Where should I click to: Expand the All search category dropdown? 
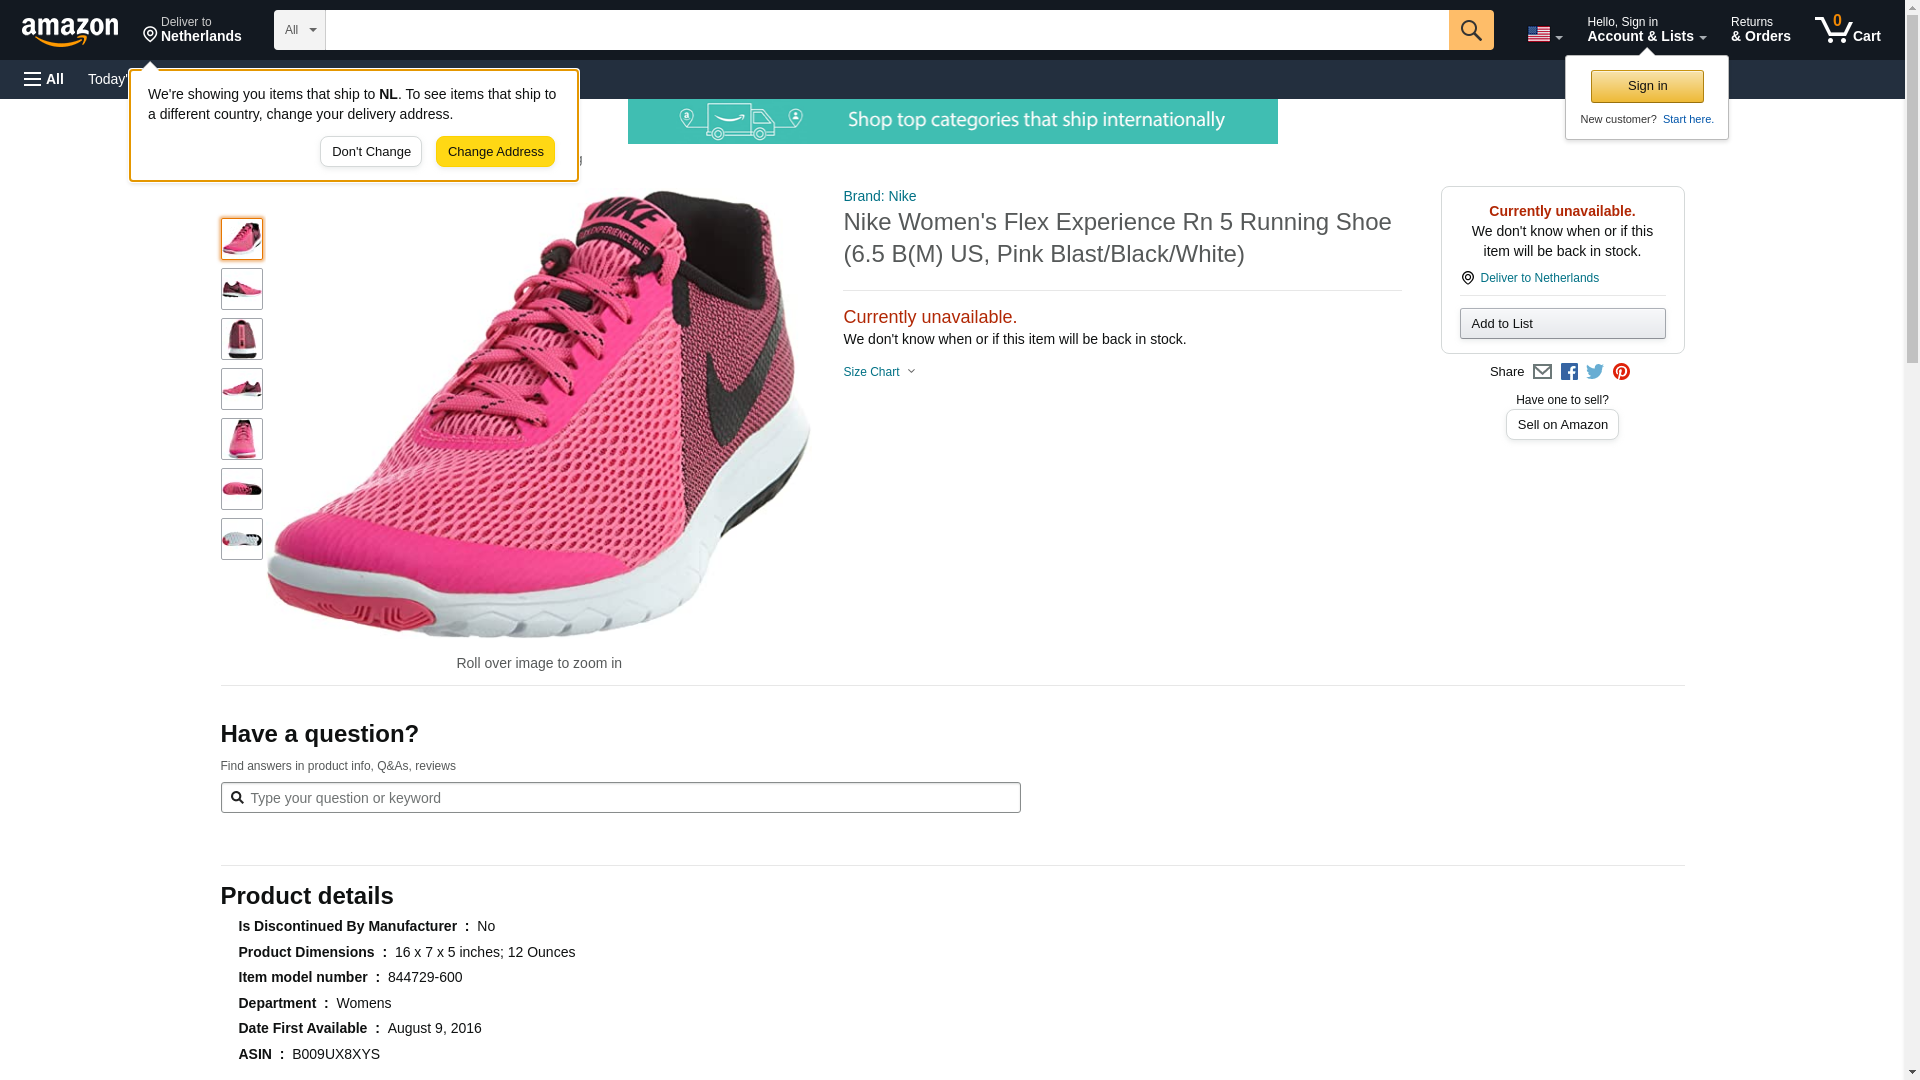tap(299, 30)
